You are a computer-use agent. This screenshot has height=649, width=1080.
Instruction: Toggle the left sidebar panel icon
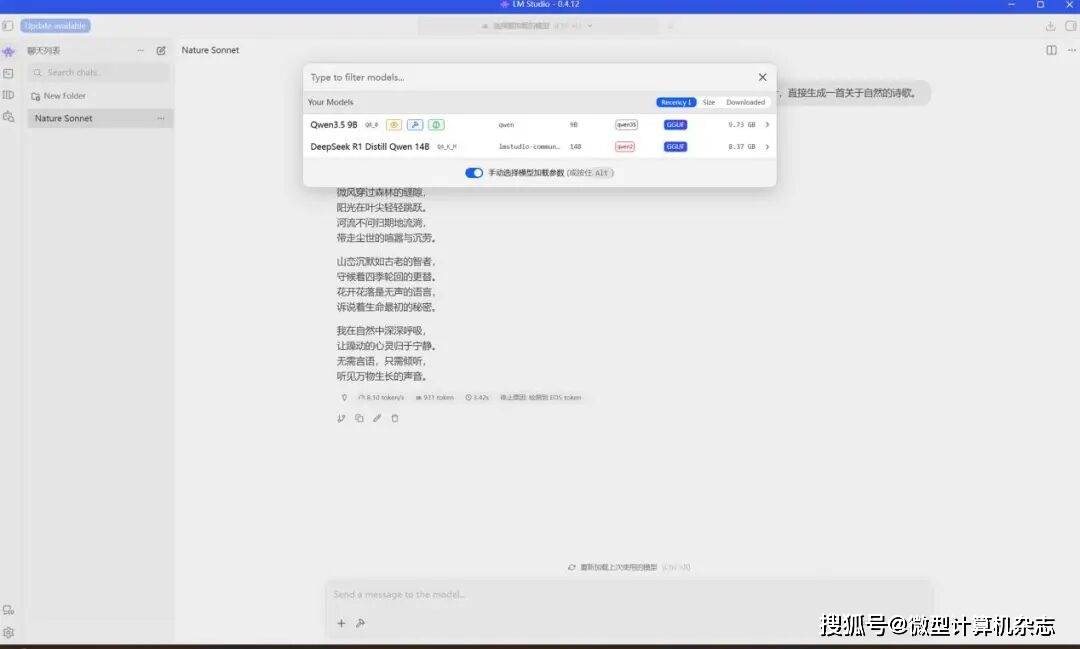[x=8, y=25]
